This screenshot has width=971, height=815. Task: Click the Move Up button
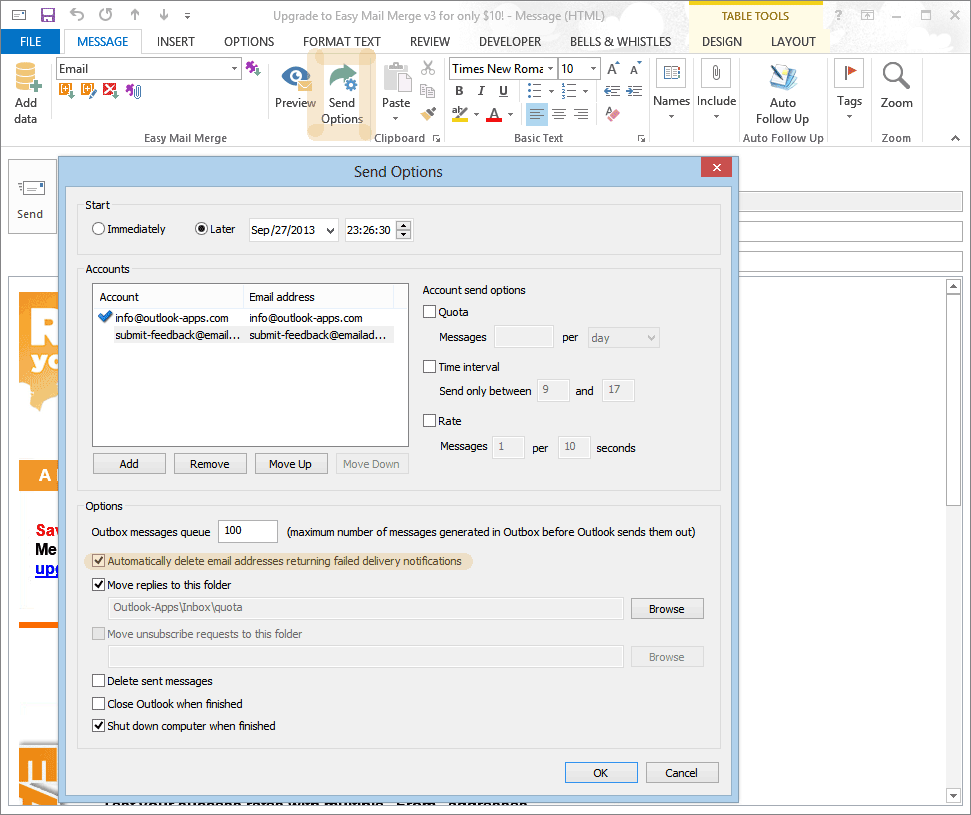[x=291, y=464]
